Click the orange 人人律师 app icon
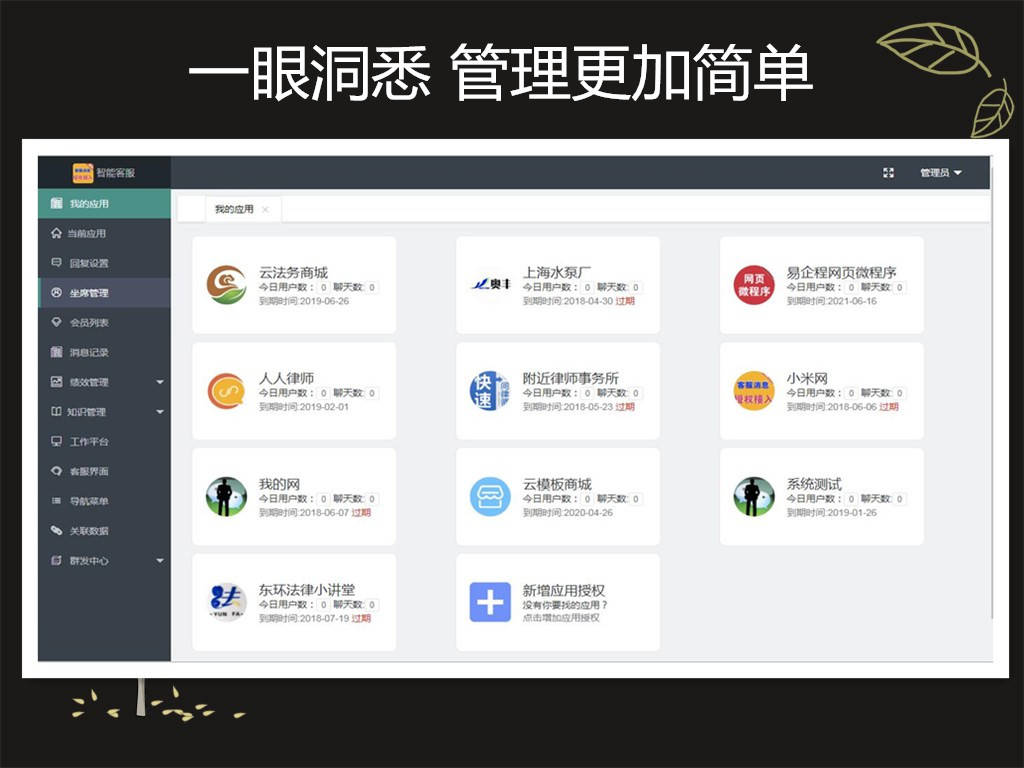1024x768 pixels. pos(226,391)
